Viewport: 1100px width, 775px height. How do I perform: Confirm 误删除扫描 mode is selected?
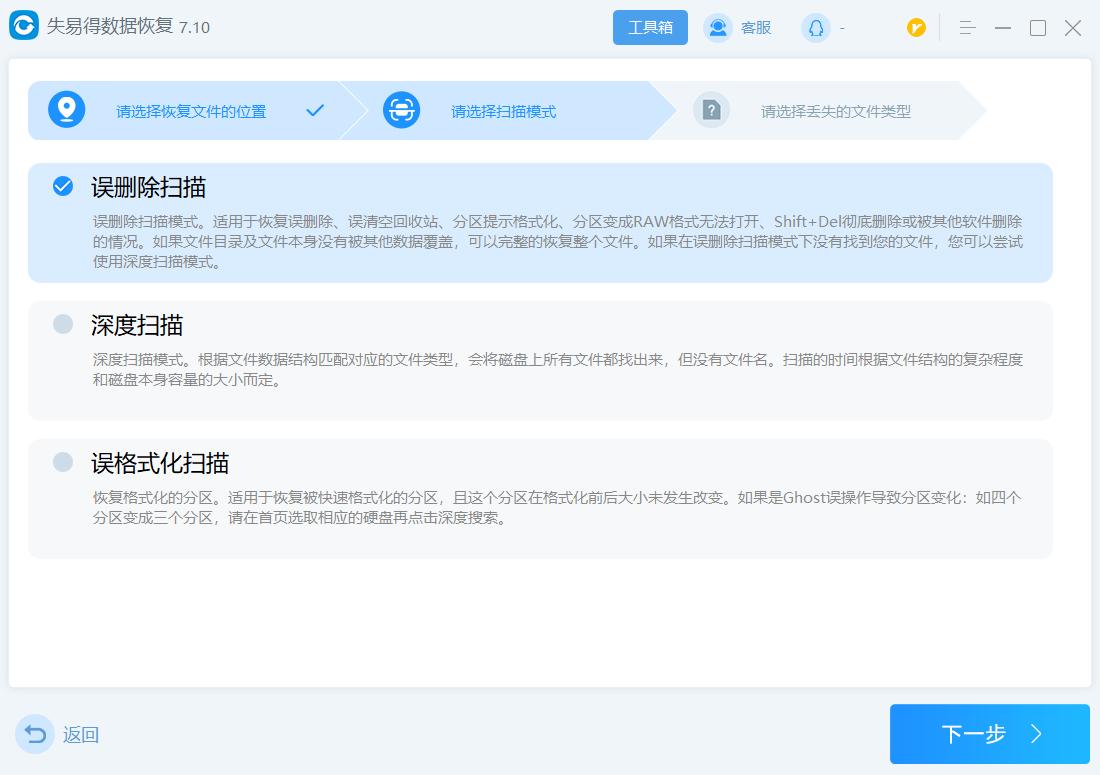click(x=63, y=188)
